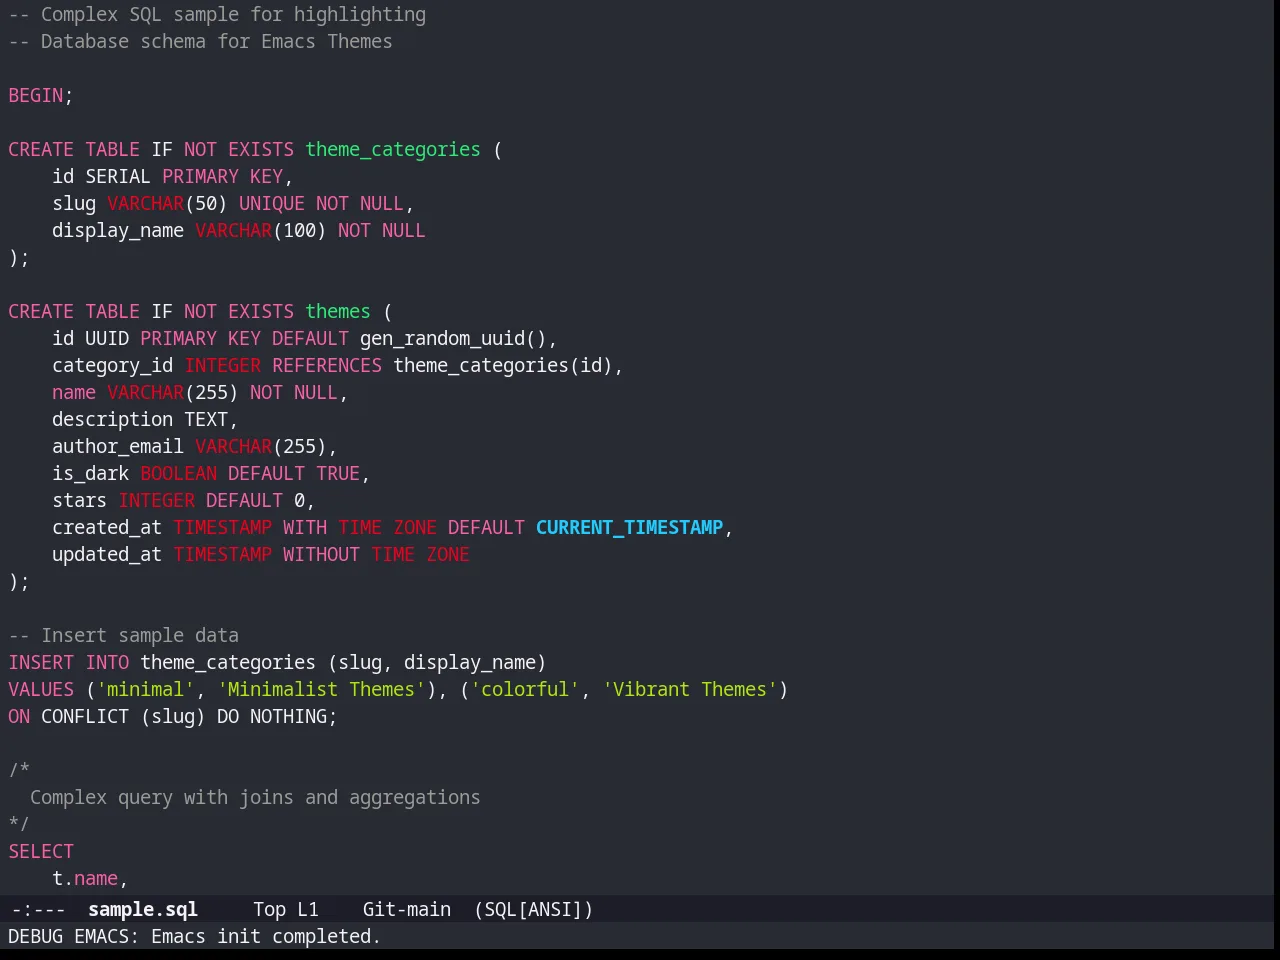Click updated_at column name

107,554
